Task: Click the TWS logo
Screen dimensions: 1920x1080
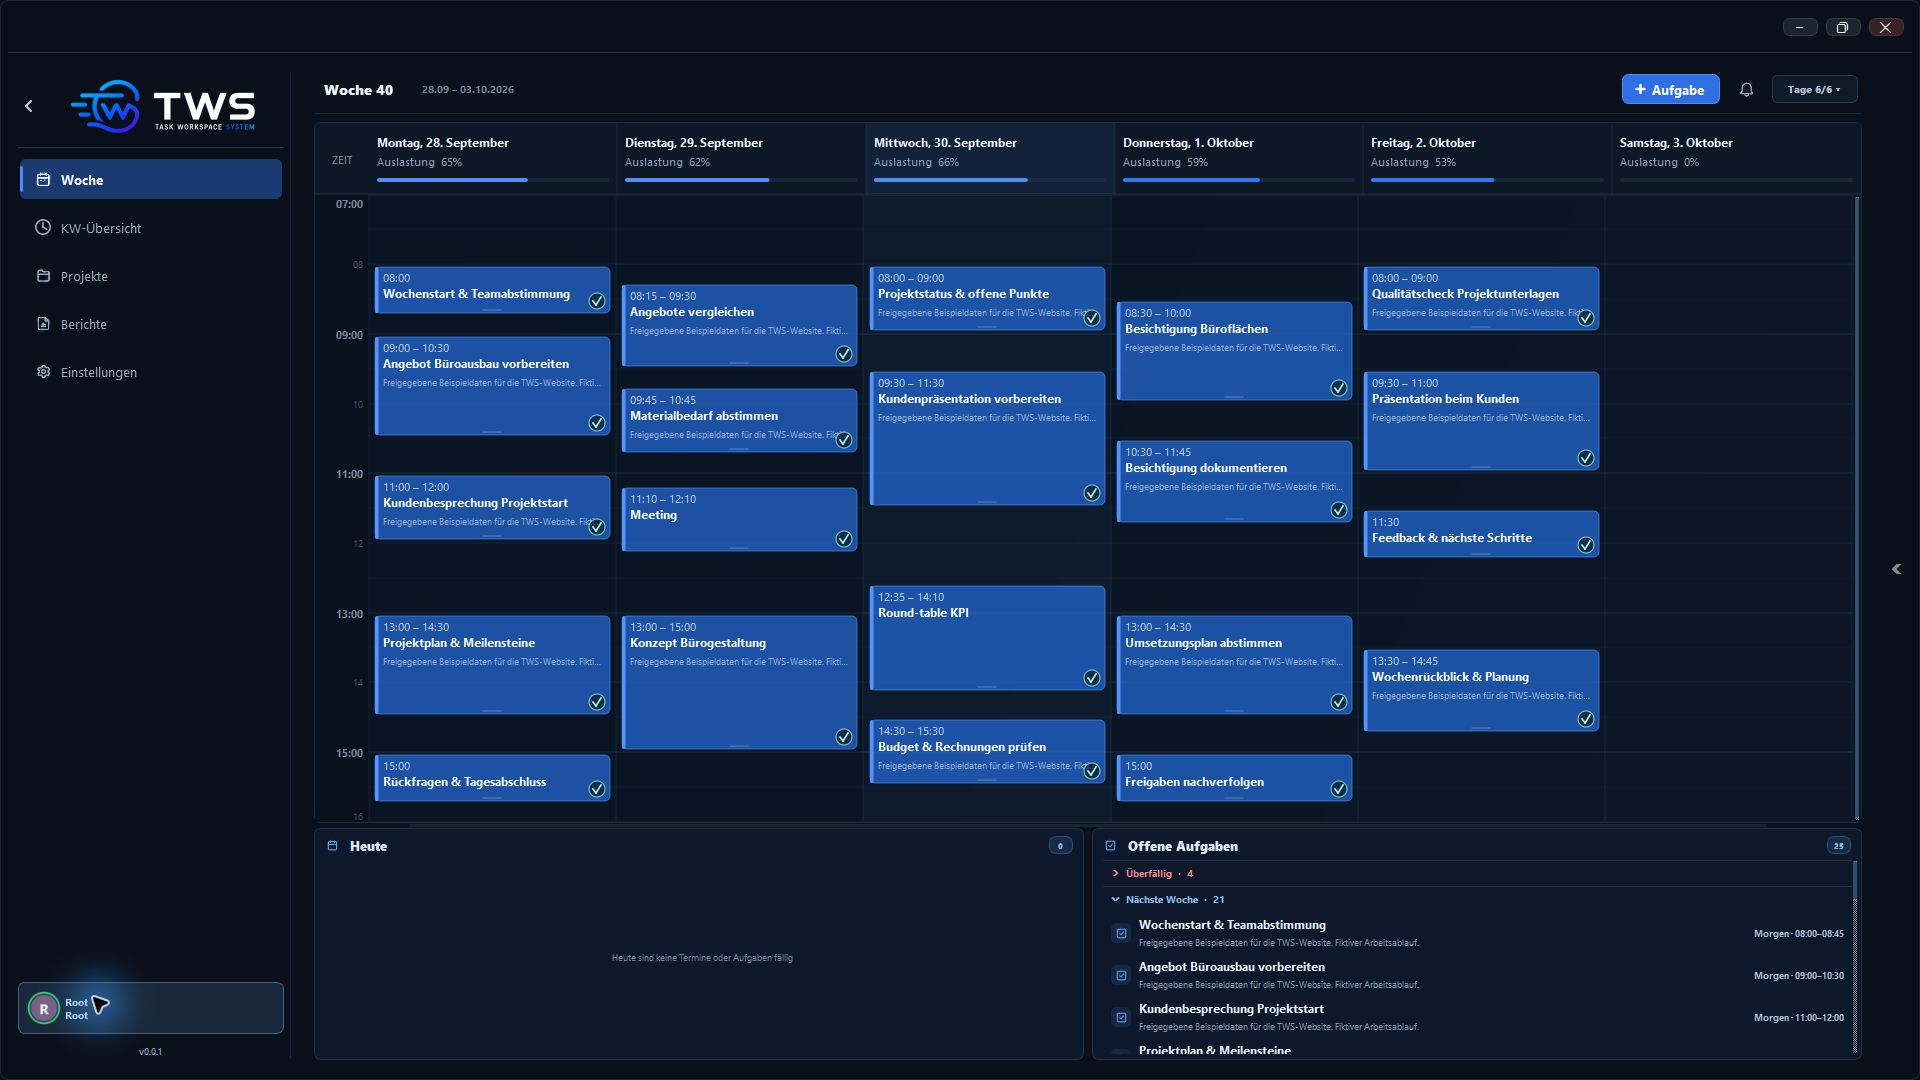Action: [x=163, y=106]
